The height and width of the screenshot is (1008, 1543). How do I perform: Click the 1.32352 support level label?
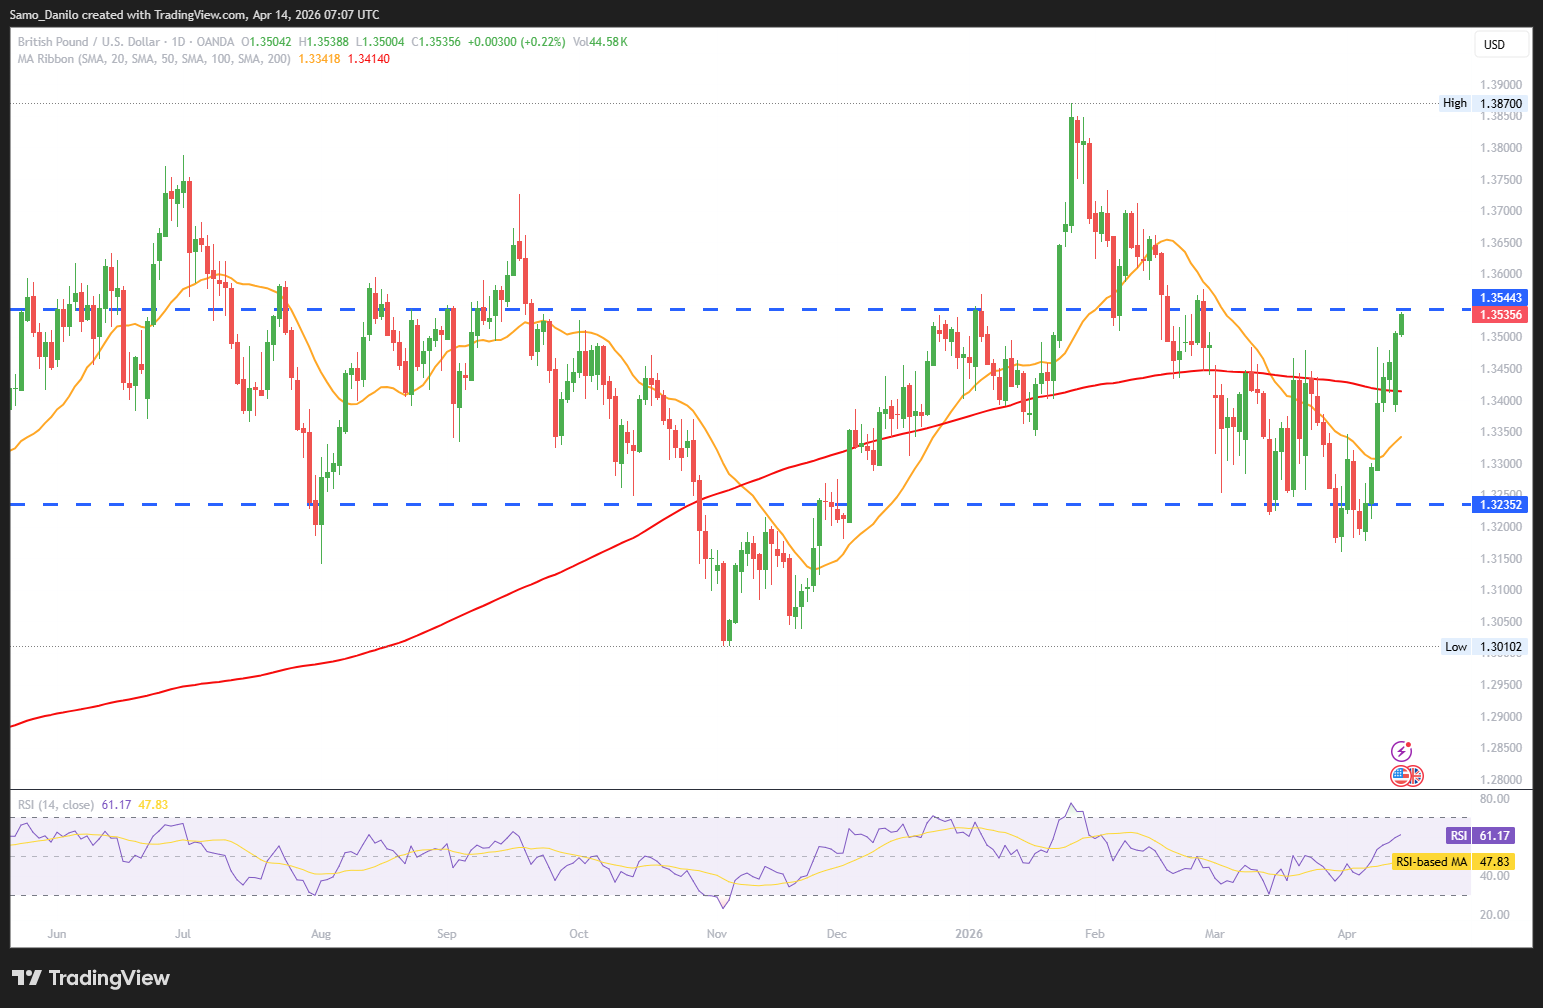point(1501,505)
